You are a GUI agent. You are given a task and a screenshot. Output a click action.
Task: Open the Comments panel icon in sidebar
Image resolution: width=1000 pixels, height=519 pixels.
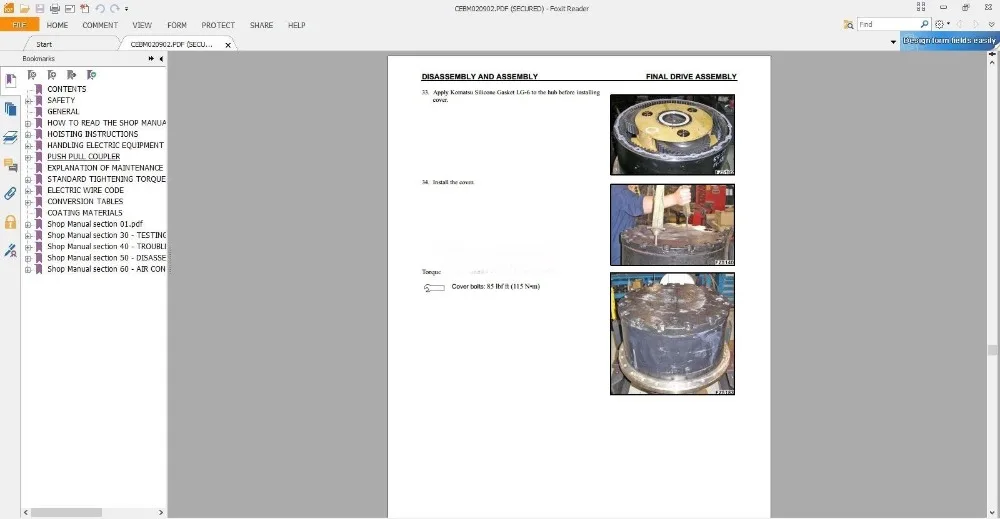[x=10, y=165]
